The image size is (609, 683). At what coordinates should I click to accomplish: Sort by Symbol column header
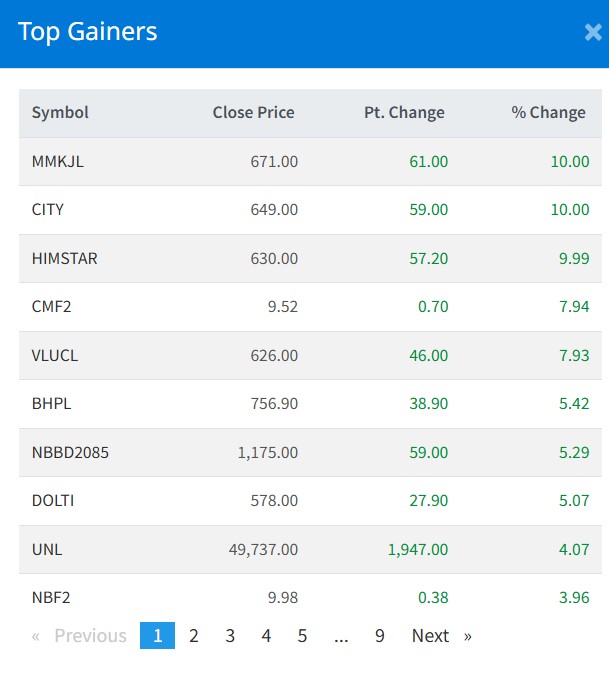point(60,112)
